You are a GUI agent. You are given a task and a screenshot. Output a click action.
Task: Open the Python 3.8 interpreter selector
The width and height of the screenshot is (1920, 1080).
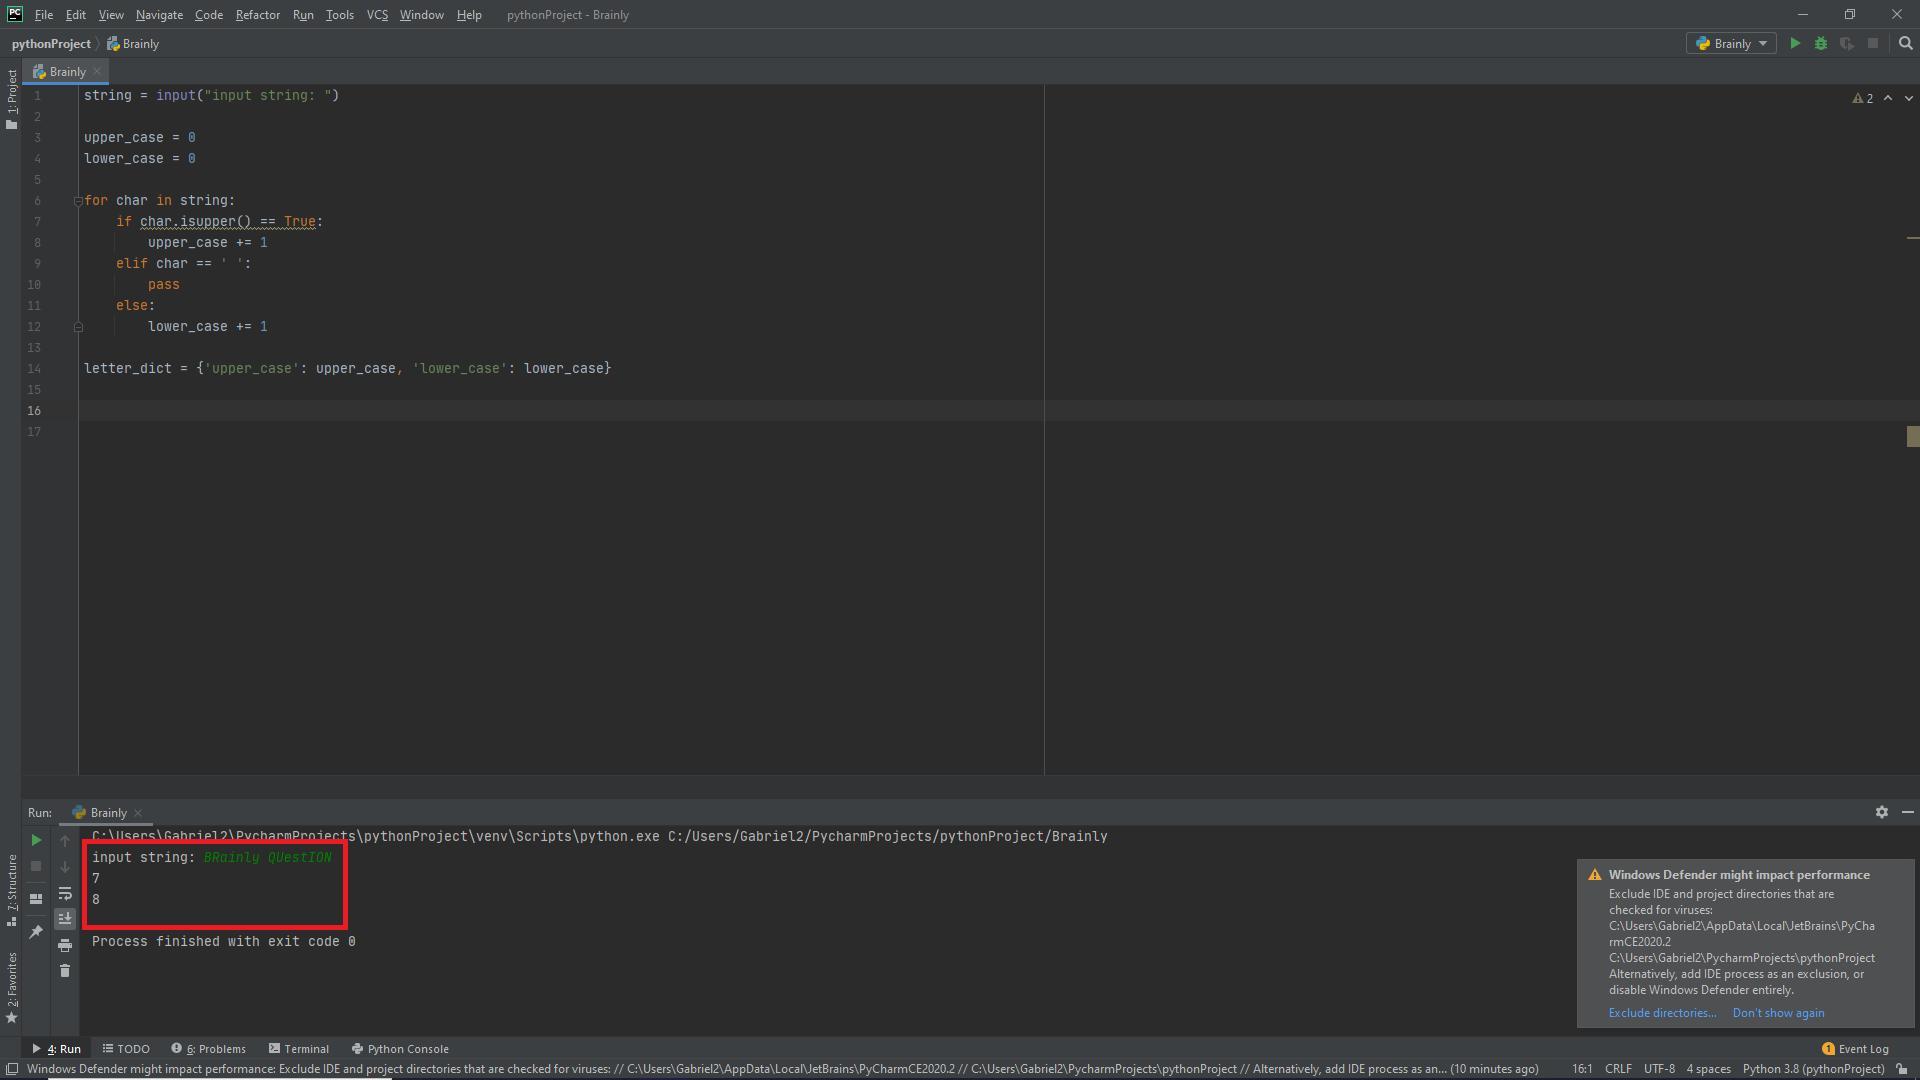coord(1812,1069)
